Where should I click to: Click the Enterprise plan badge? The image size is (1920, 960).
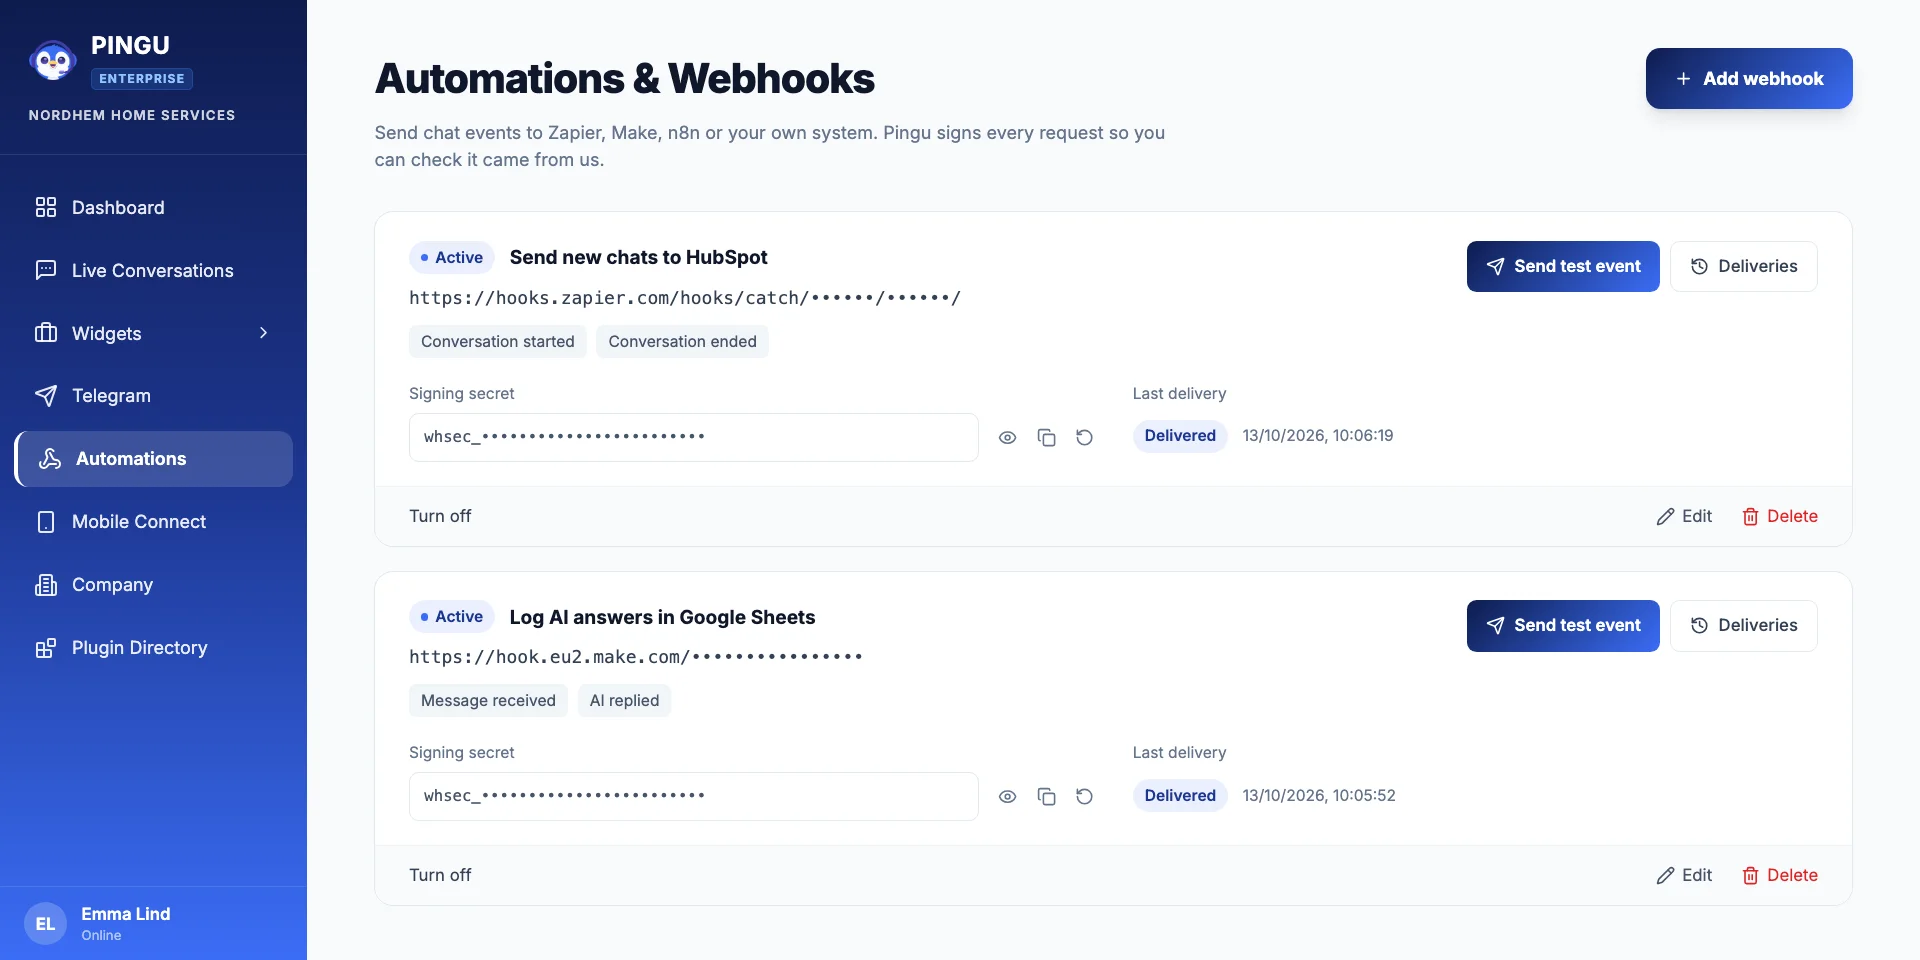[x=142, y=79]
